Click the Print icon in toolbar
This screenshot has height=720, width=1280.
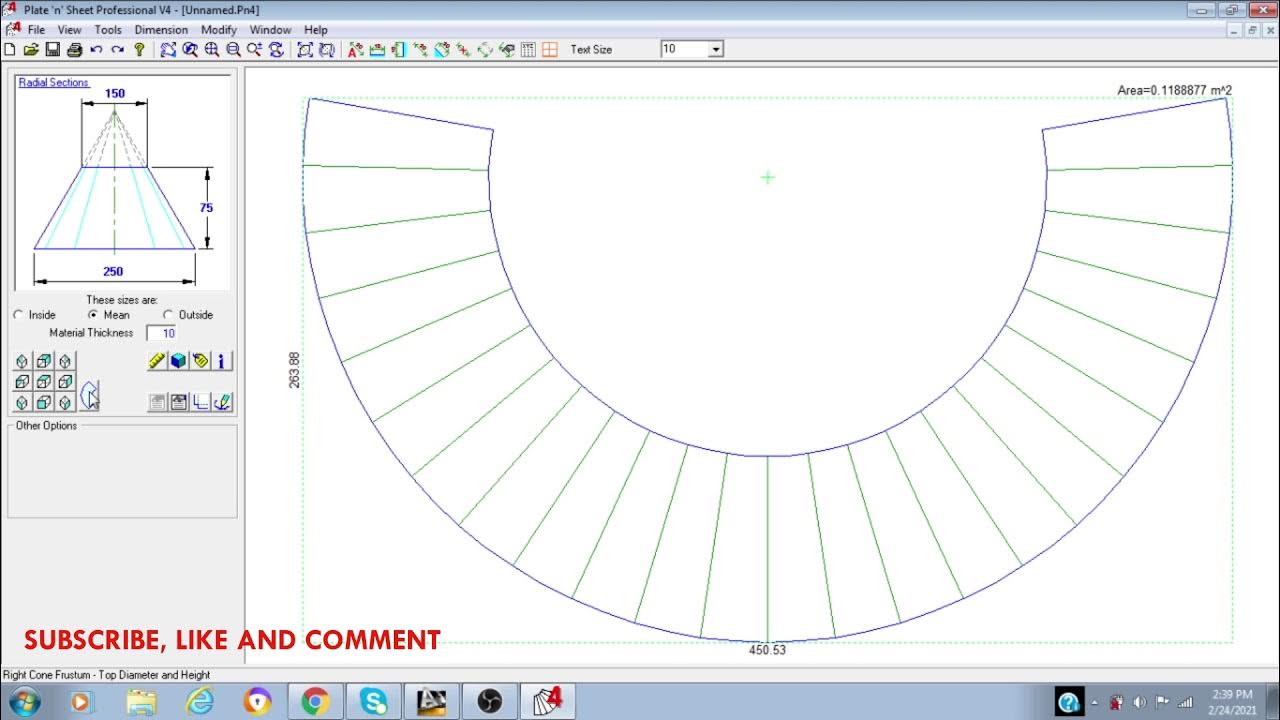(x=74, y=49)
